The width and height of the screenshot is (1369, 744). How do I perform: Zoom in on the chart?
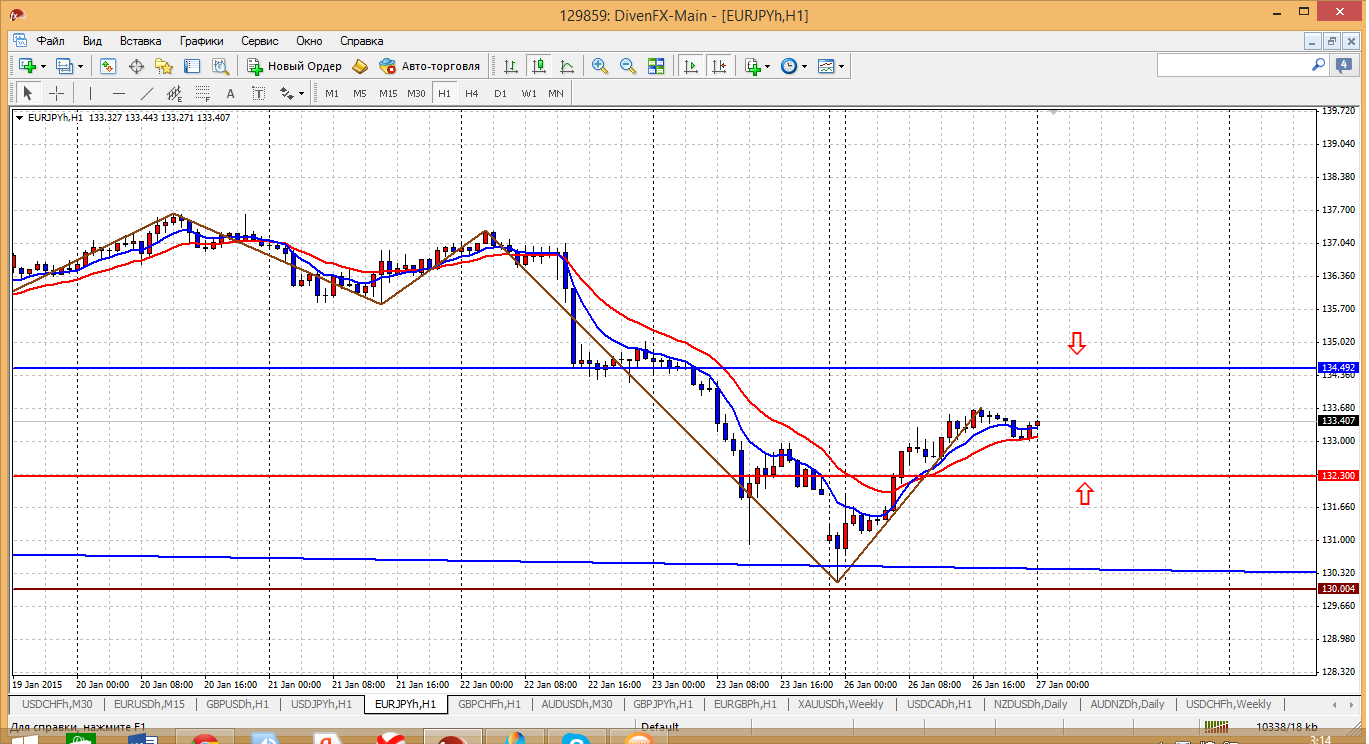click(x=600, y=66)
